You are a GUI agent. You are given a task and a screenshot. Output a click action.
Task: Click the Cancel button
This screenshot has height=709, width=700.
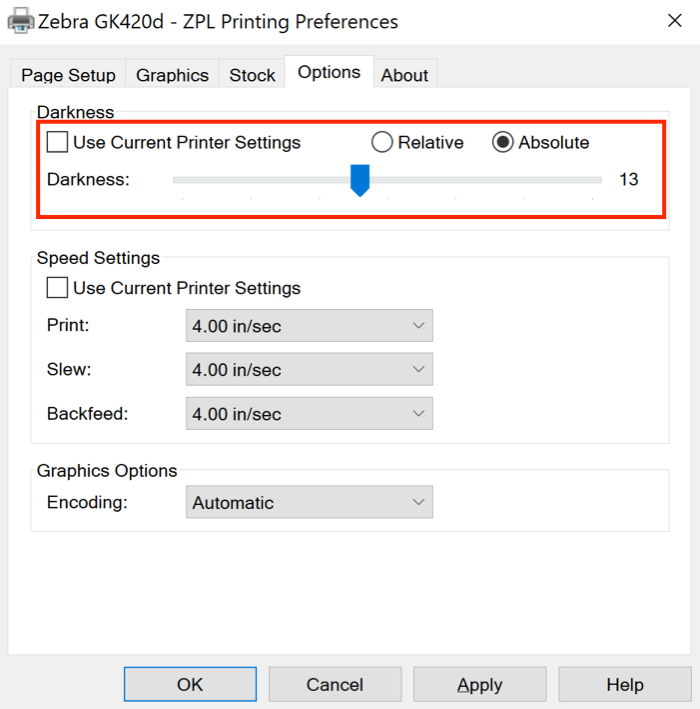click(x=335, y=685)
